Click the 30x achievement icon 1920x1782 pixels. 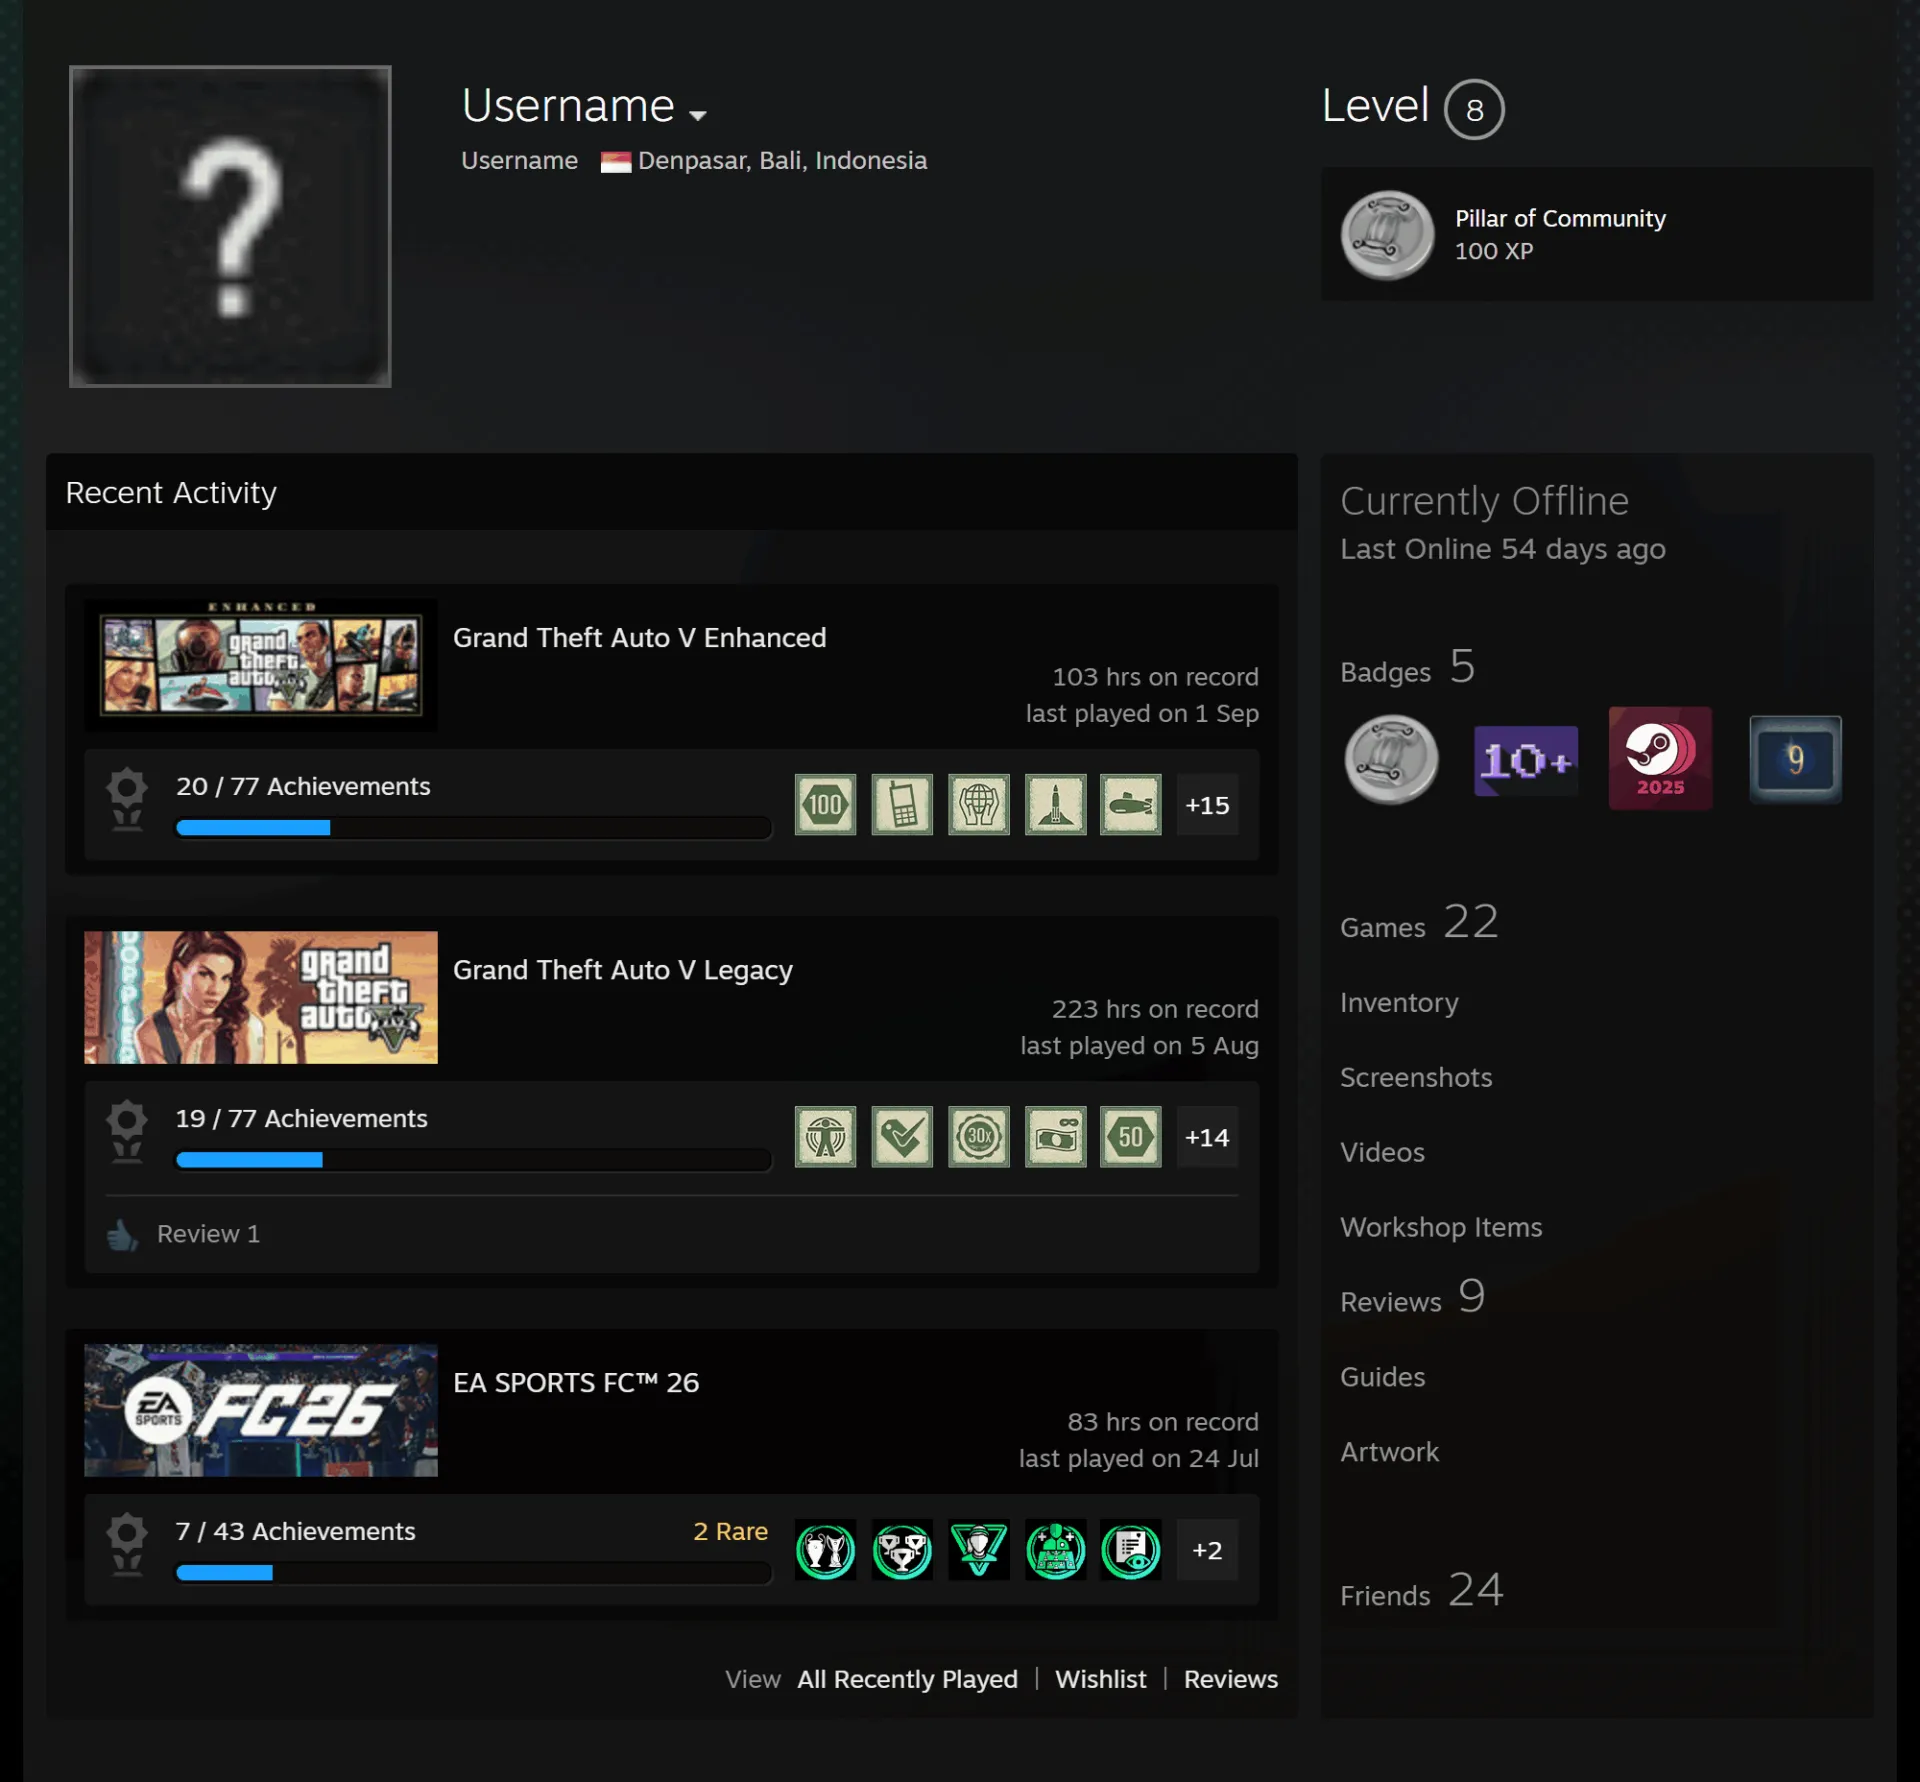tap(979, 1136)
